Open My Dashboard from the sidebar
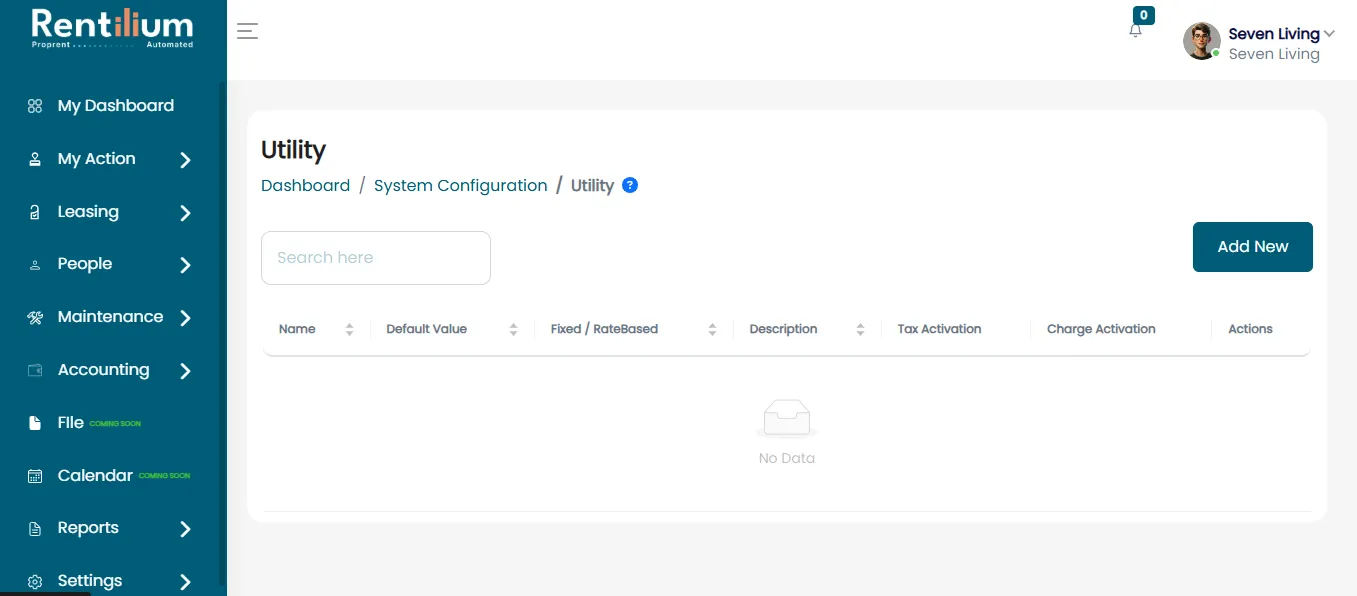1357x596 pixels. [x=115, y=106]
